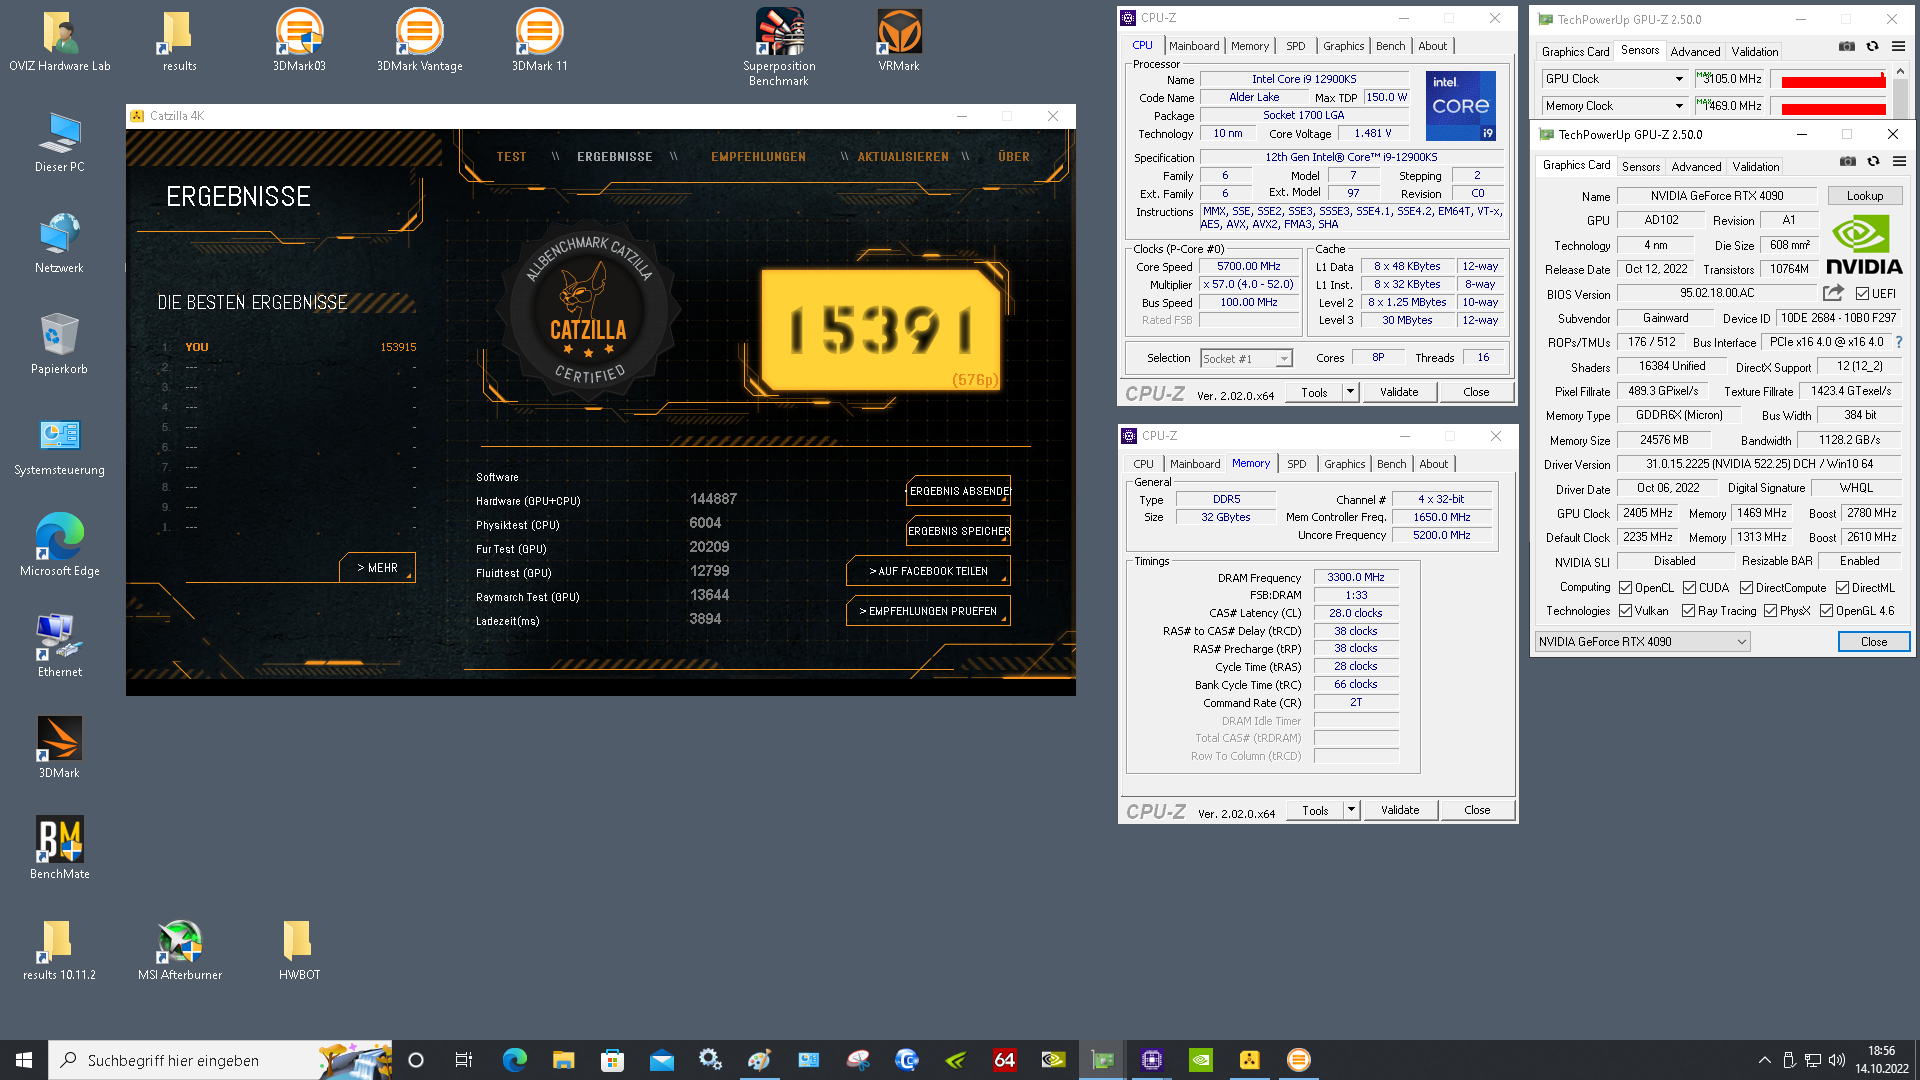Viewport: 1920px width, 1080px height.
Task: Open the Task View taskbar button
Action: pyautogui.click(x=463, y=1060)
